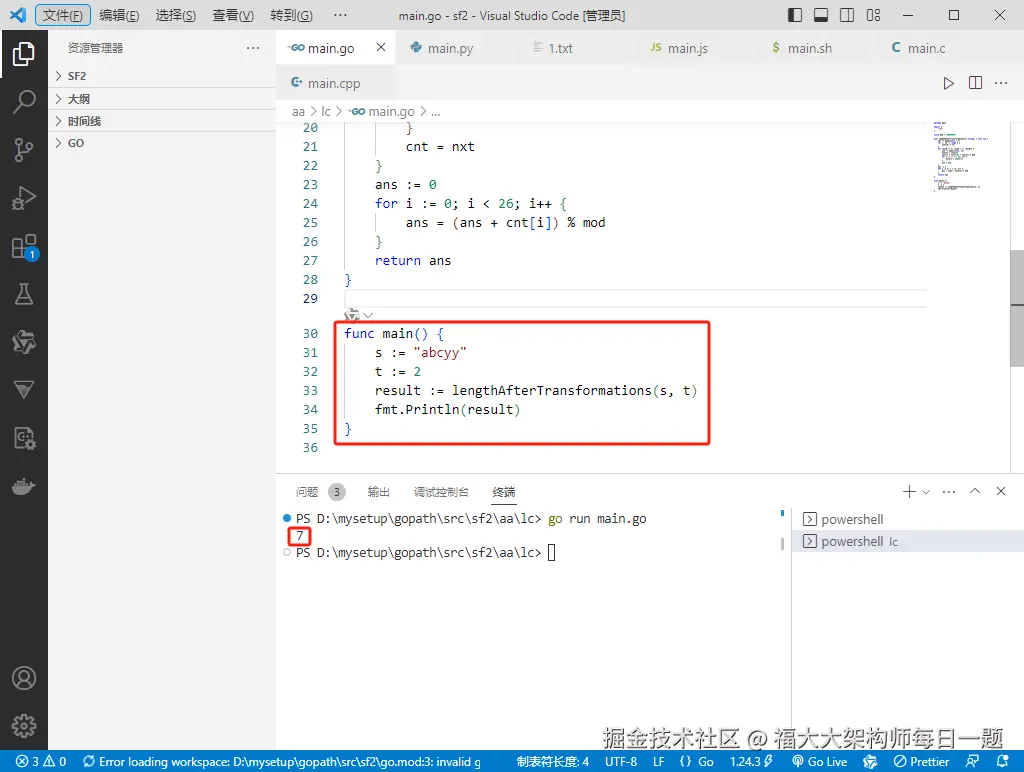Open editor more actions menu
This screenshot has width=1024, height=772.
point(1001,83)
